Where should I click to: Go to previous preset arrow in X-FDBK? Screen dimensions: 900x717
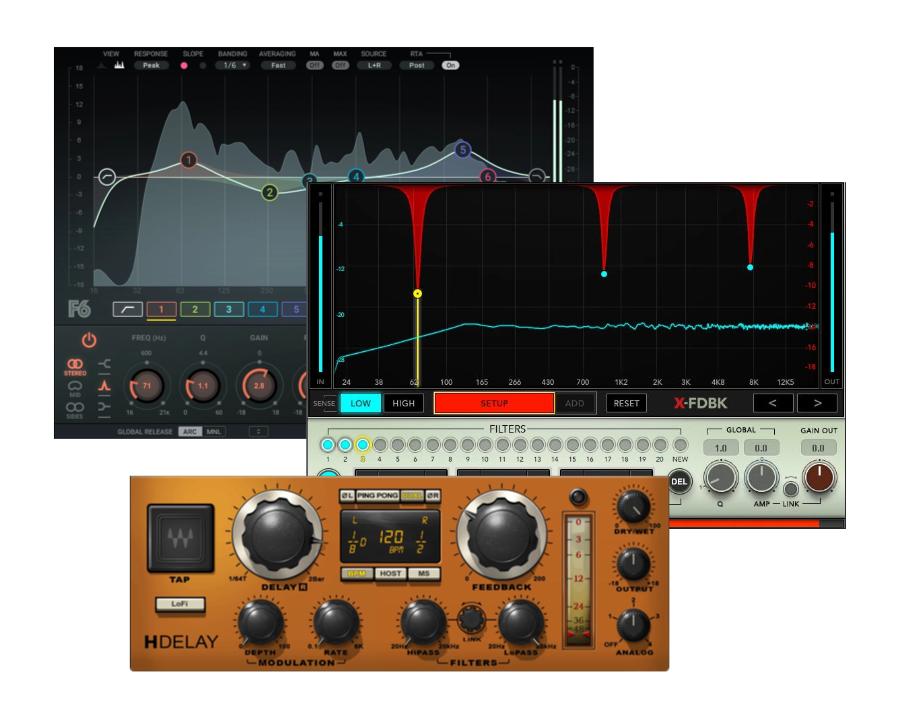(x=773, y=403)
